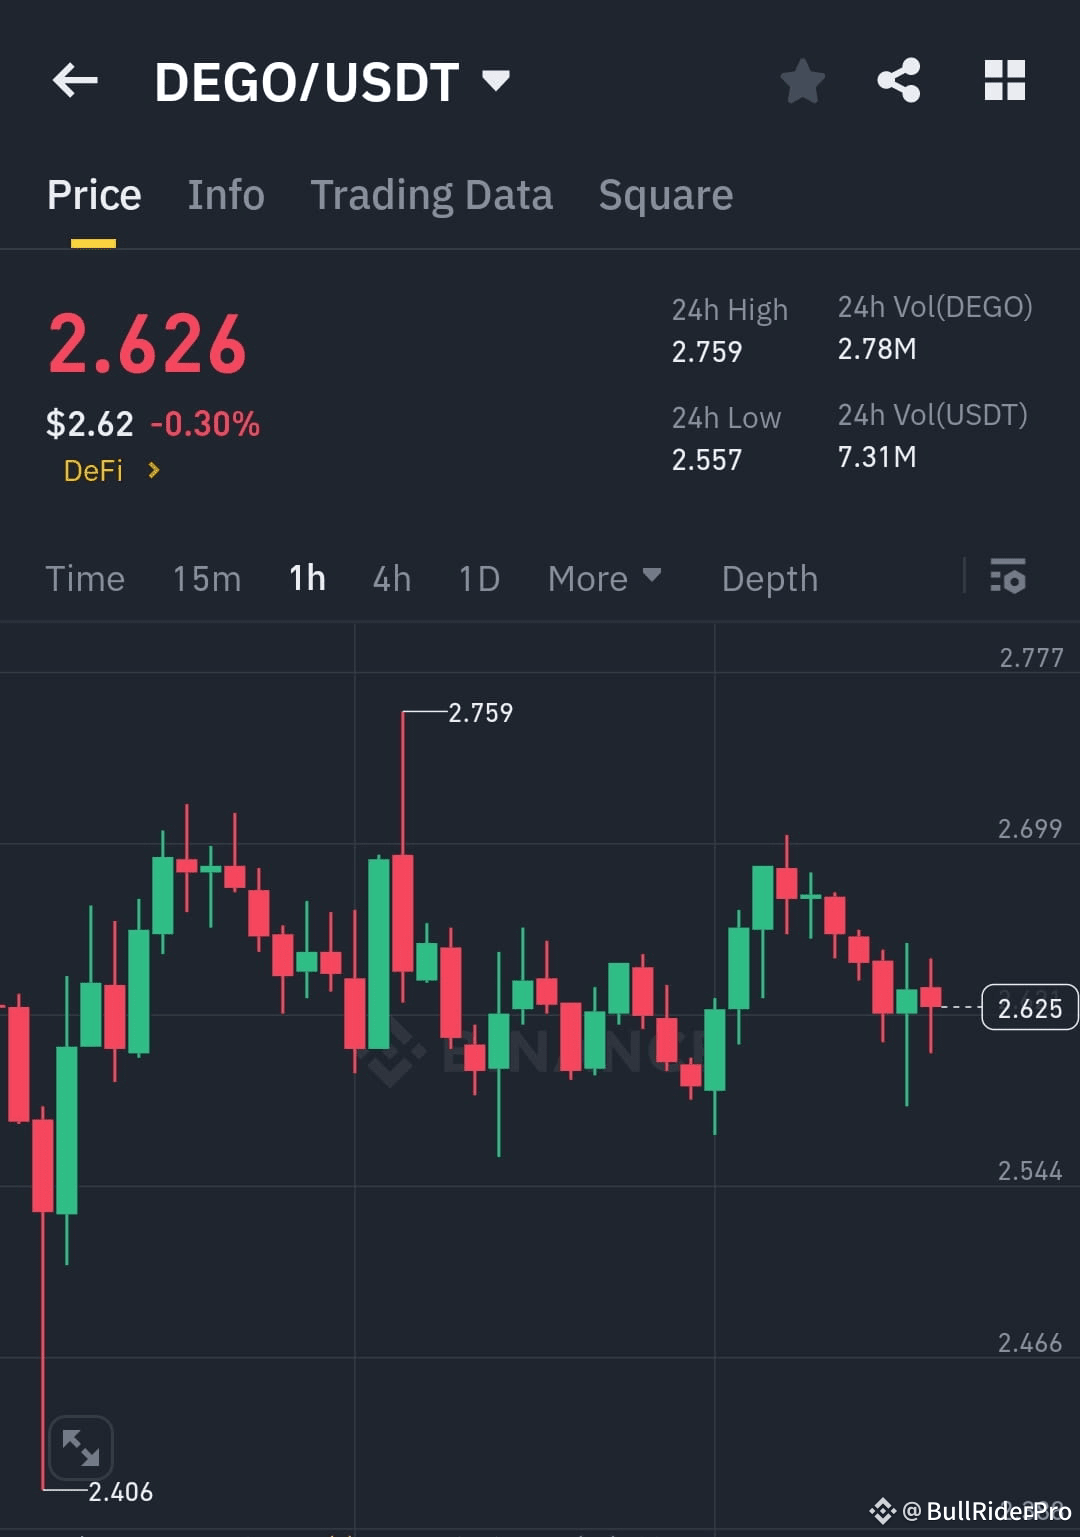Select the Info tab
Screen dimensions: 1080x1537
click(x=225, y=194)
